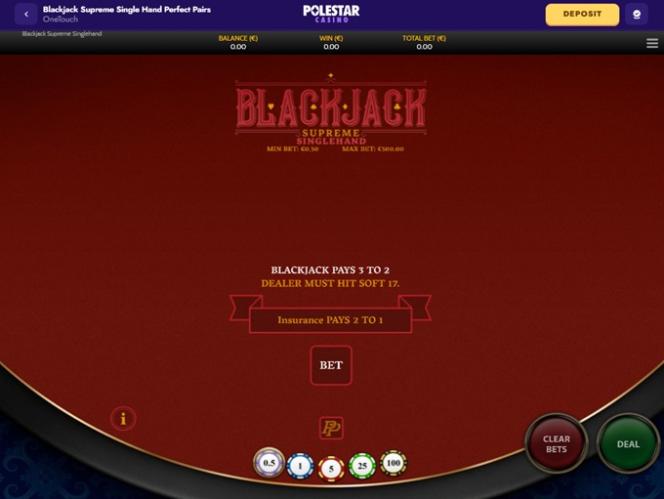Click the Polestar Casino logo
This screenshot has width=664, height=499.
331,13
